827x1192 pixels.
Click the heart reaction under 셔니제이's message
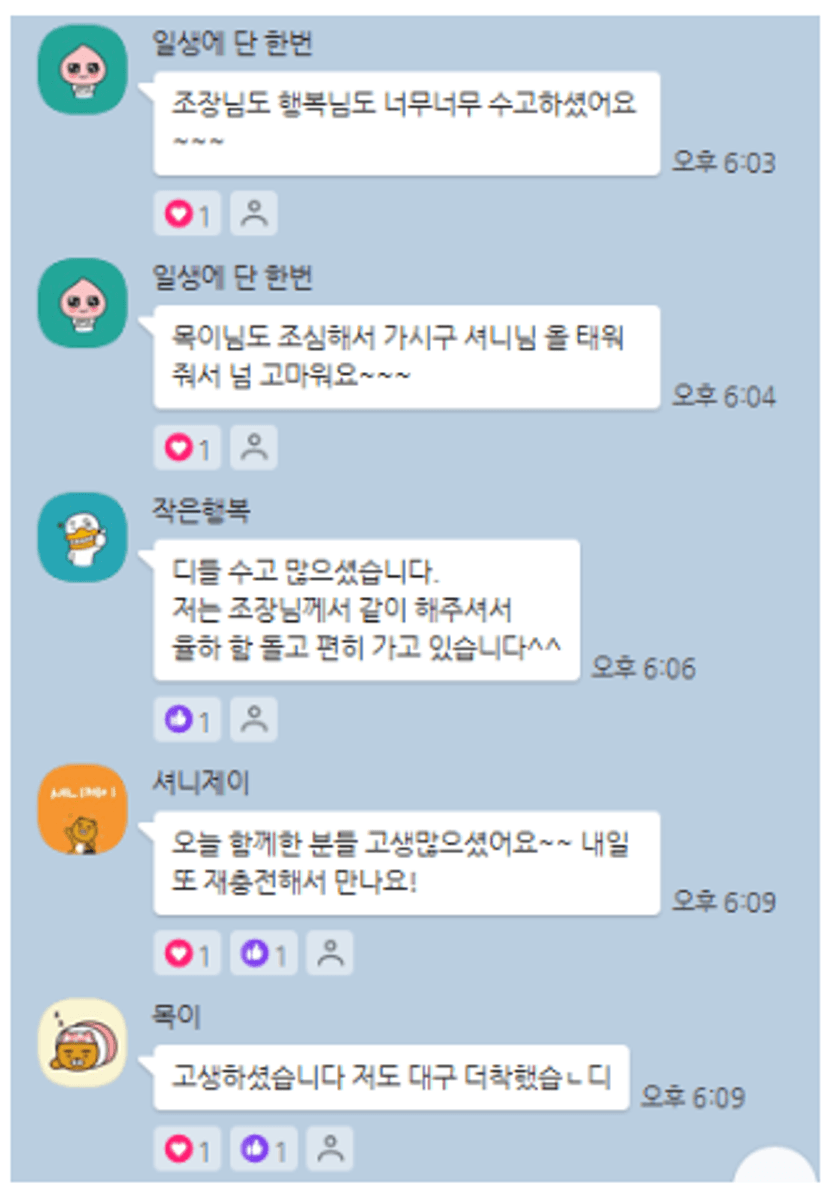point(187,953)
